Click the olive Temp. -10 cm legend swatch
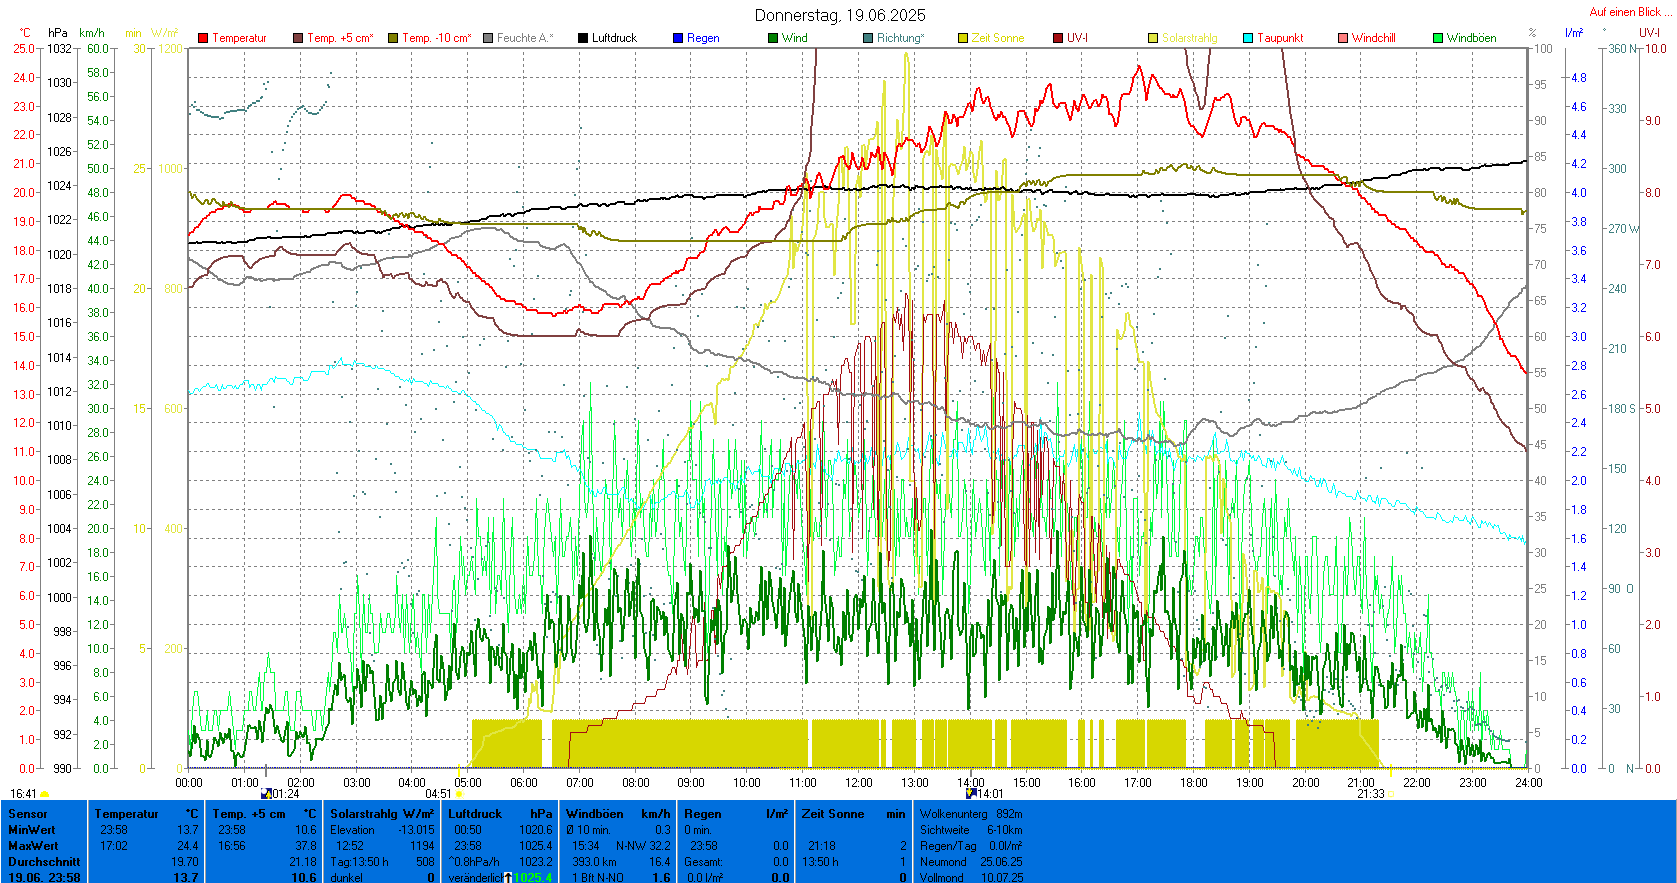 coord(393,38)
